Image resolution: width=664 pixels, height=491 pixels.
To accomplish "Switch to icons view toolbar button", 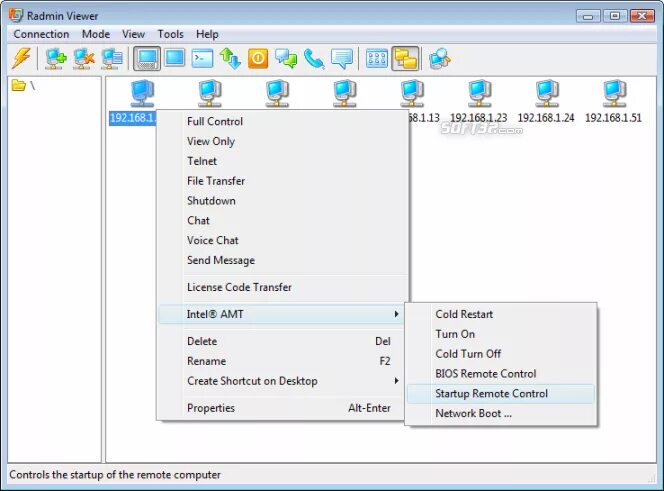I will (376, 58).
